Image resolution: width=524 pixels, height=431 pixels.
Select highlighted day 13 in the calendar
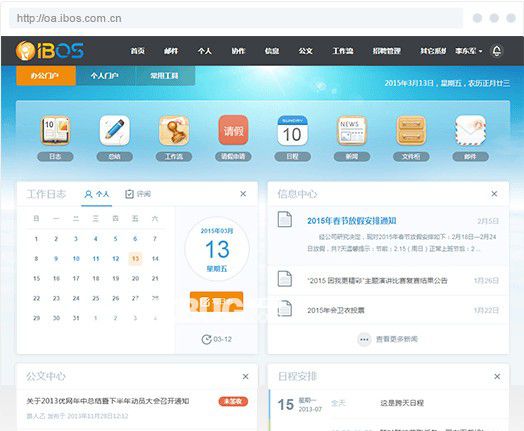click(x=135, y=259)
